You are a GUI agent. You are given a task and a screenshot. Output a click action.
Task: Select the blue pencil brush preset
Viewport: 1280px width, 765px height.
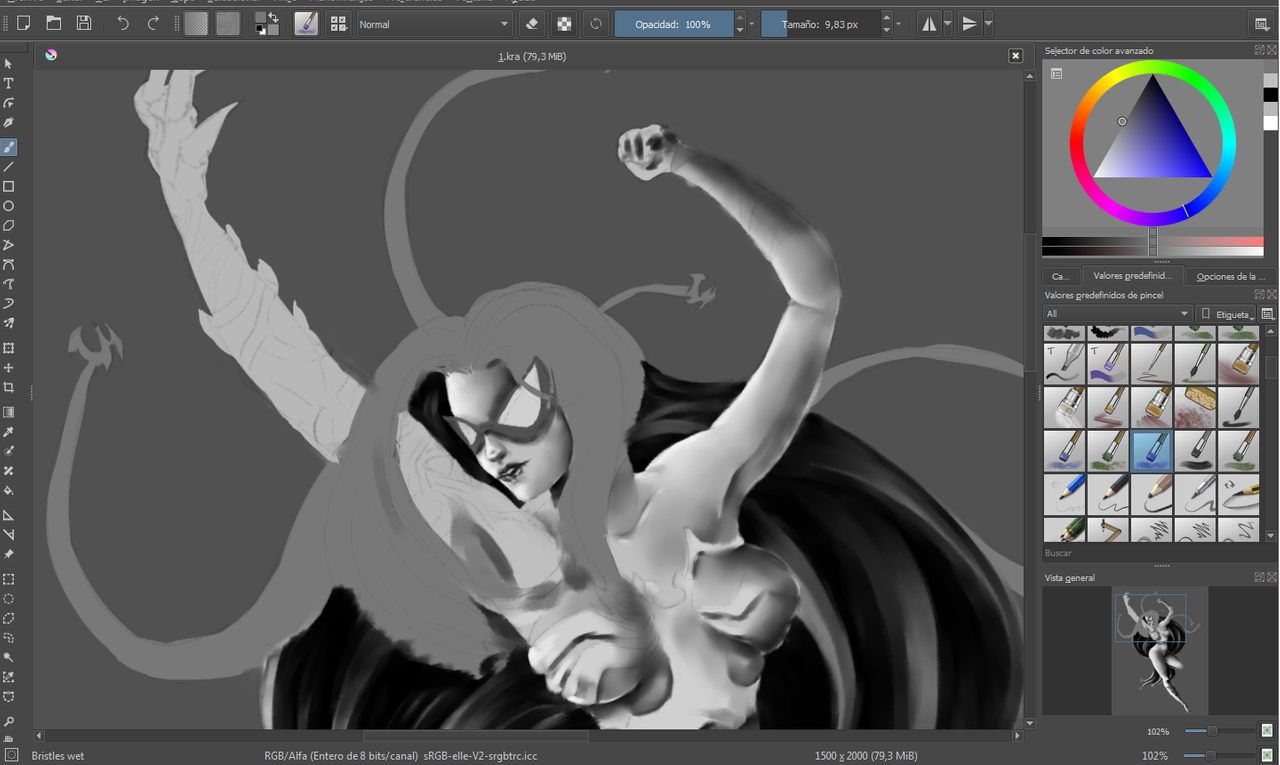(1064, 494)
